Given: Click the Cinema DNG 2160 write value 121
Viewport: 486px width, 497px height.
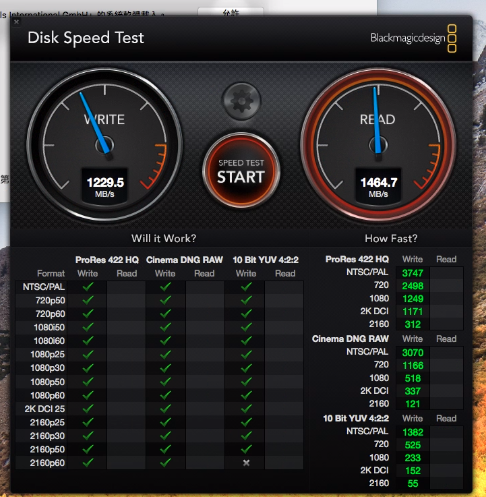Looking at the screenshot, I should click(413, 404).
